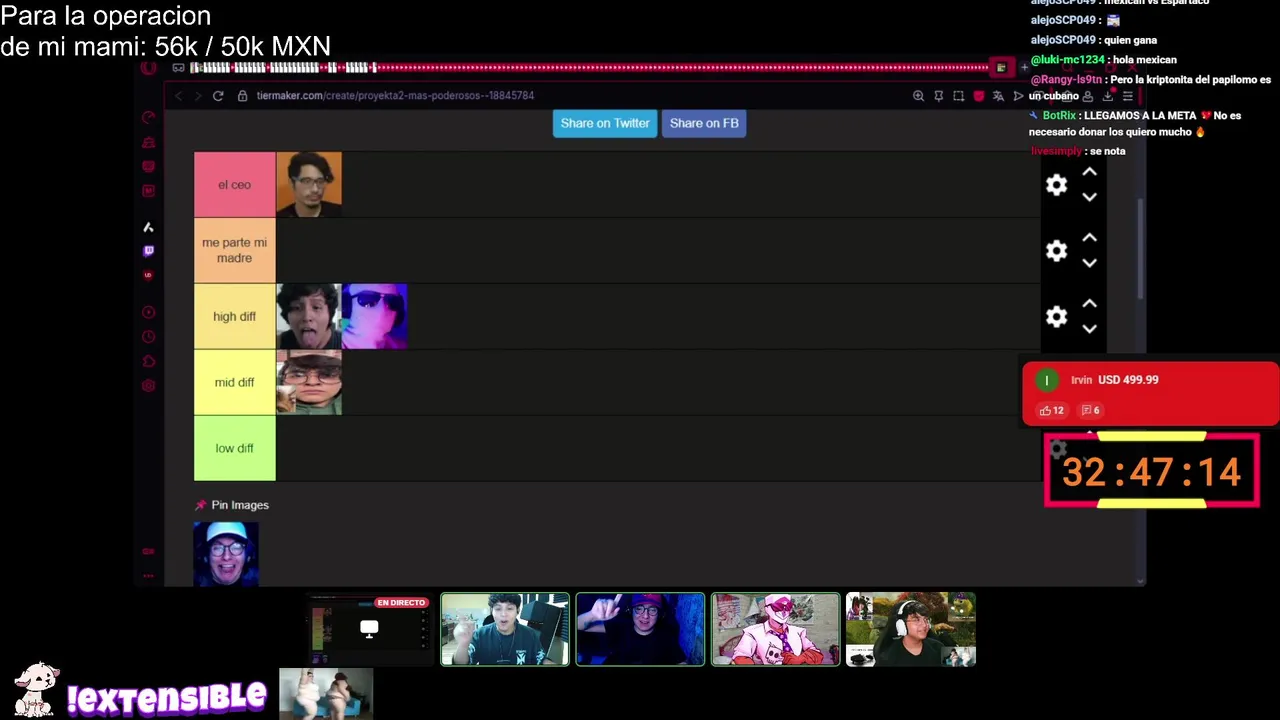Move el ceo tier up
Viewport: 1280px width, 720px height.
pyautogui.click(x=1090, y=172)
